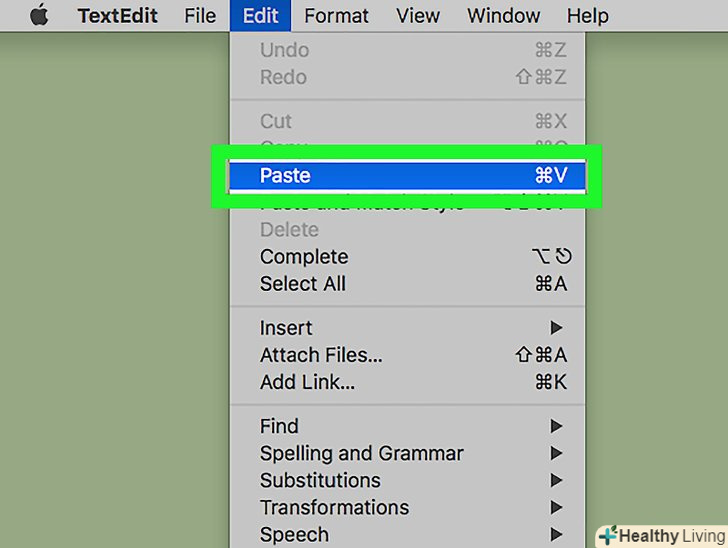Viewport: 728px width, 548px height.
Task: Open the Substitutions submenu
Action: coord(320,480)
